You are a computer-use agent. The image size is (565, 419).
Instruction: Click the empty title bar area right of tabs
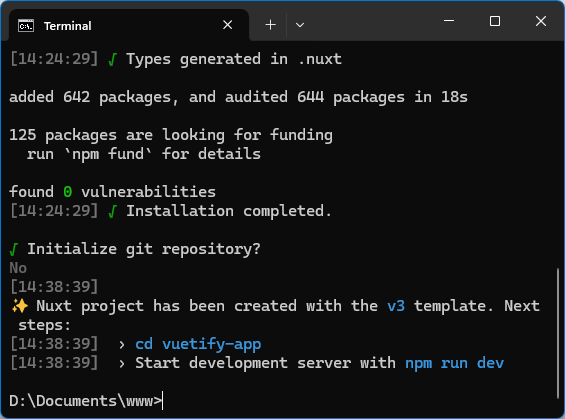point(373,22)
